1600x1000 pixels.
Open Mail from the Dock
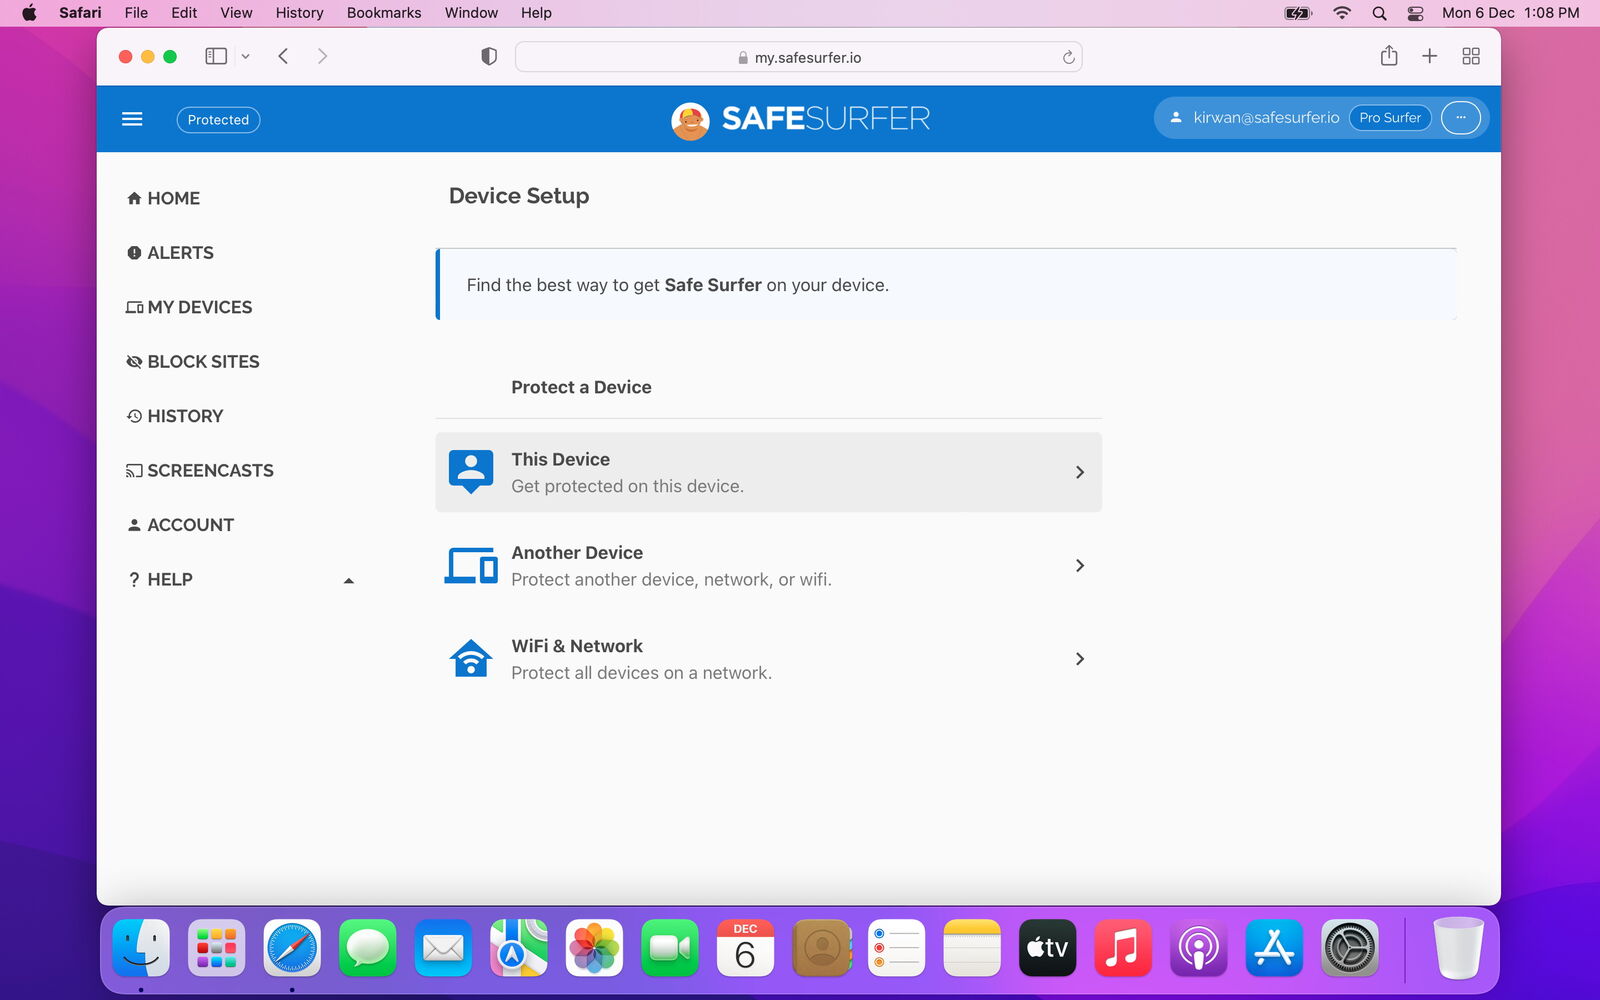pyautogui.click(x=443, y=947)
